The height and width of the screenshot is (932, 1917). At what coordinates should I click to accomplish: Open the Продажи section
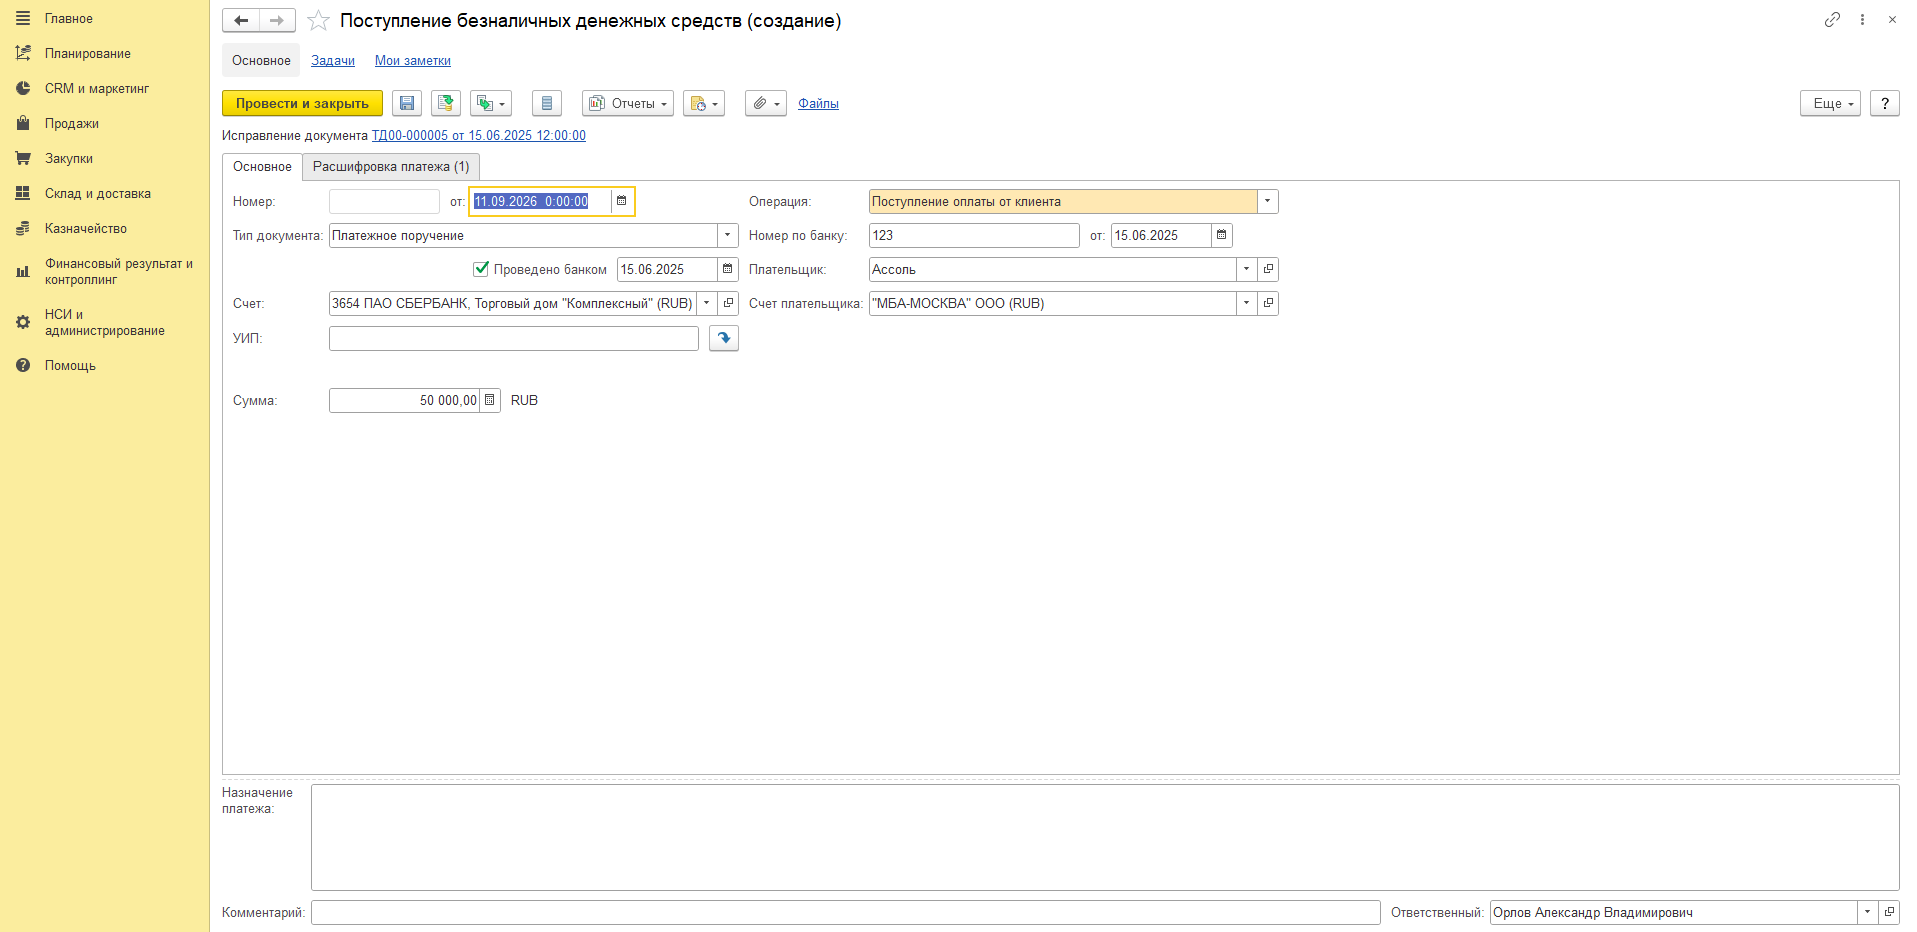tap(72, 123)
